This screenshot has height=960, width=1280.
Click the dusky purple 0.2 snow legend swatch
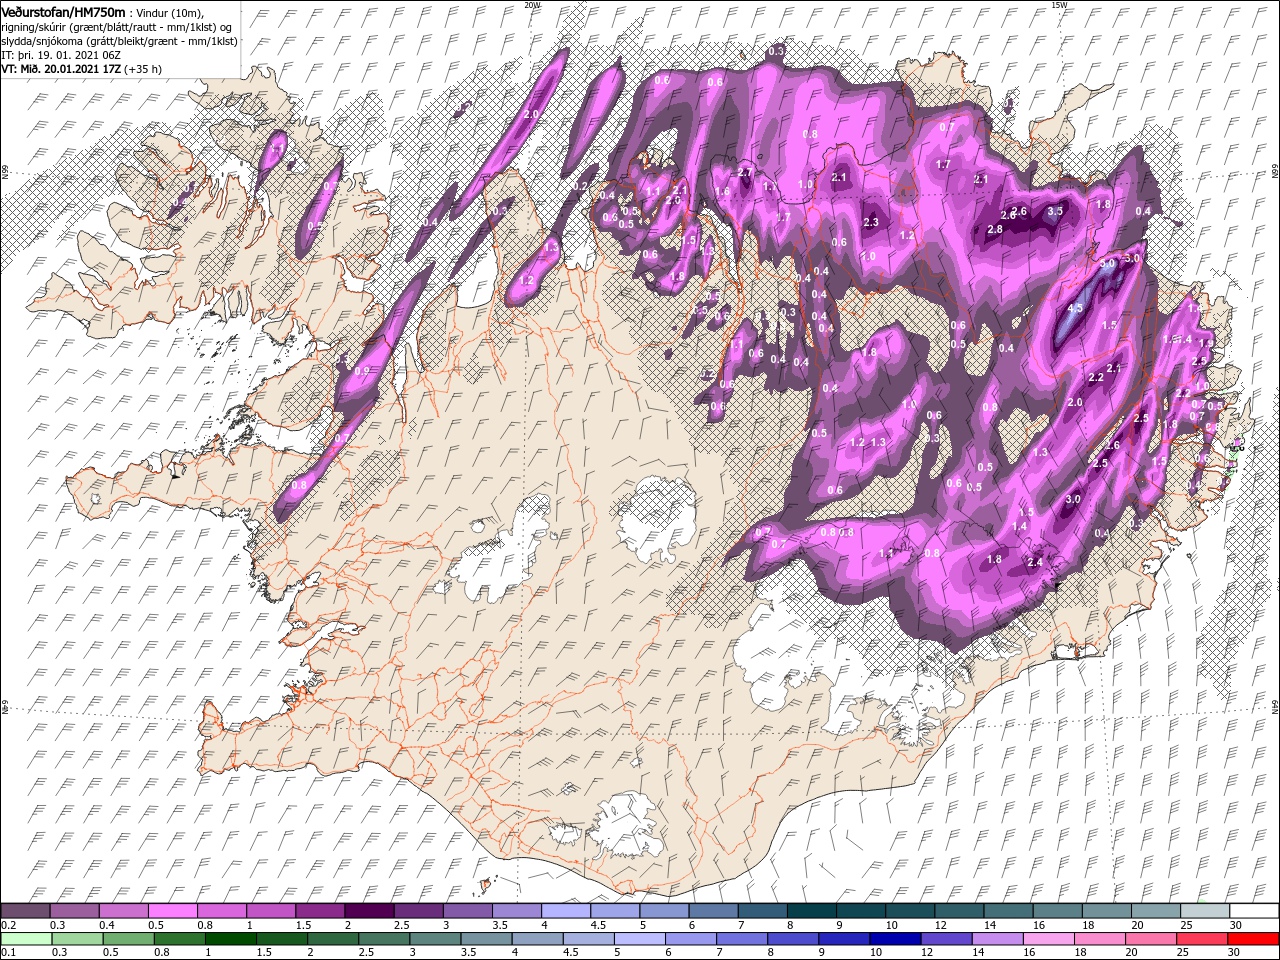(25, 911)
